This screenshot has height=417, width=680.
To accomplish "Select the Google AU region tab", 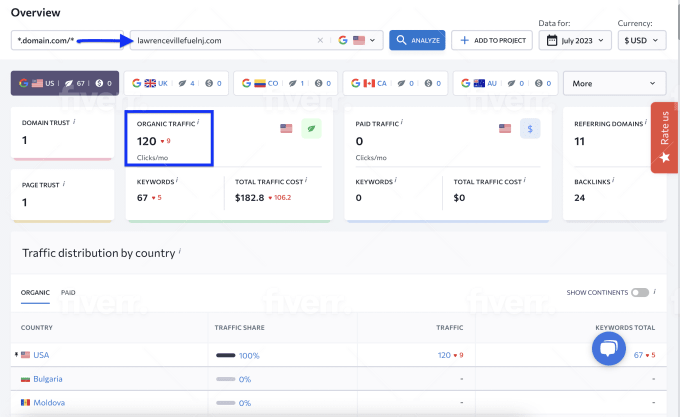I will coord(505,83).
